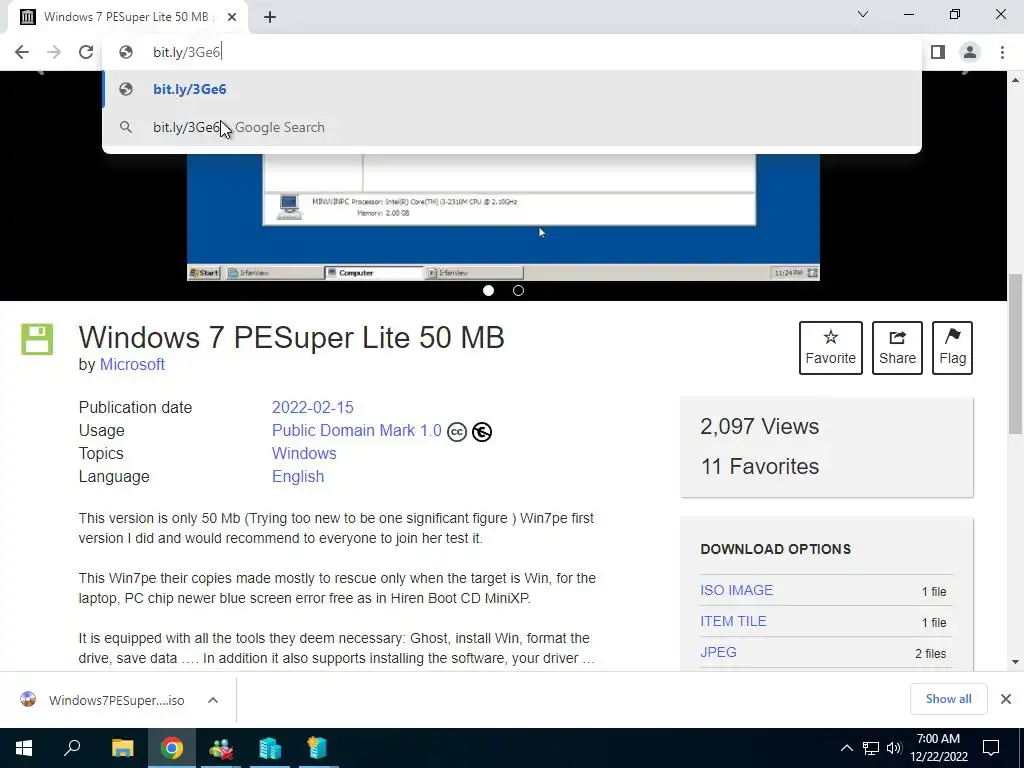The image size is (1024, 768).
Task: Select first carousel dot indicator
Action: pyautogui.click(x=488, y=291)
